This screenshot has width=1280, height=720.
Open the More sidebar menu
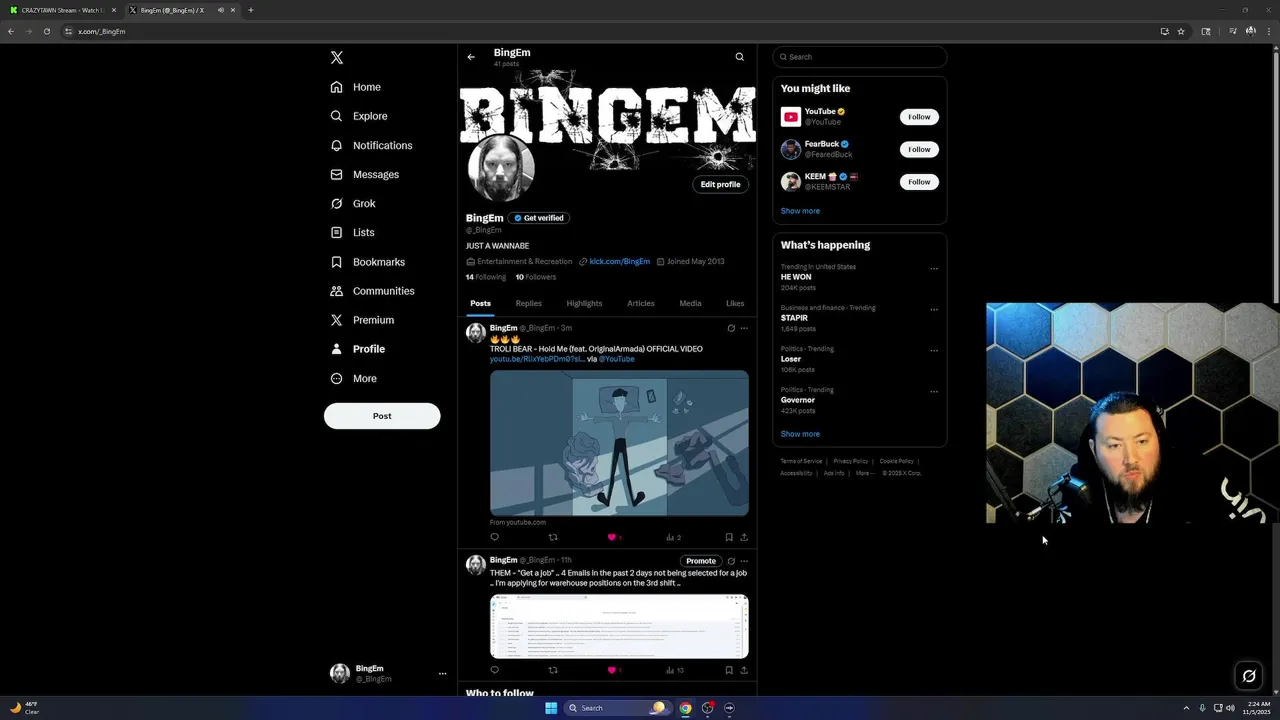pos(353,378)
